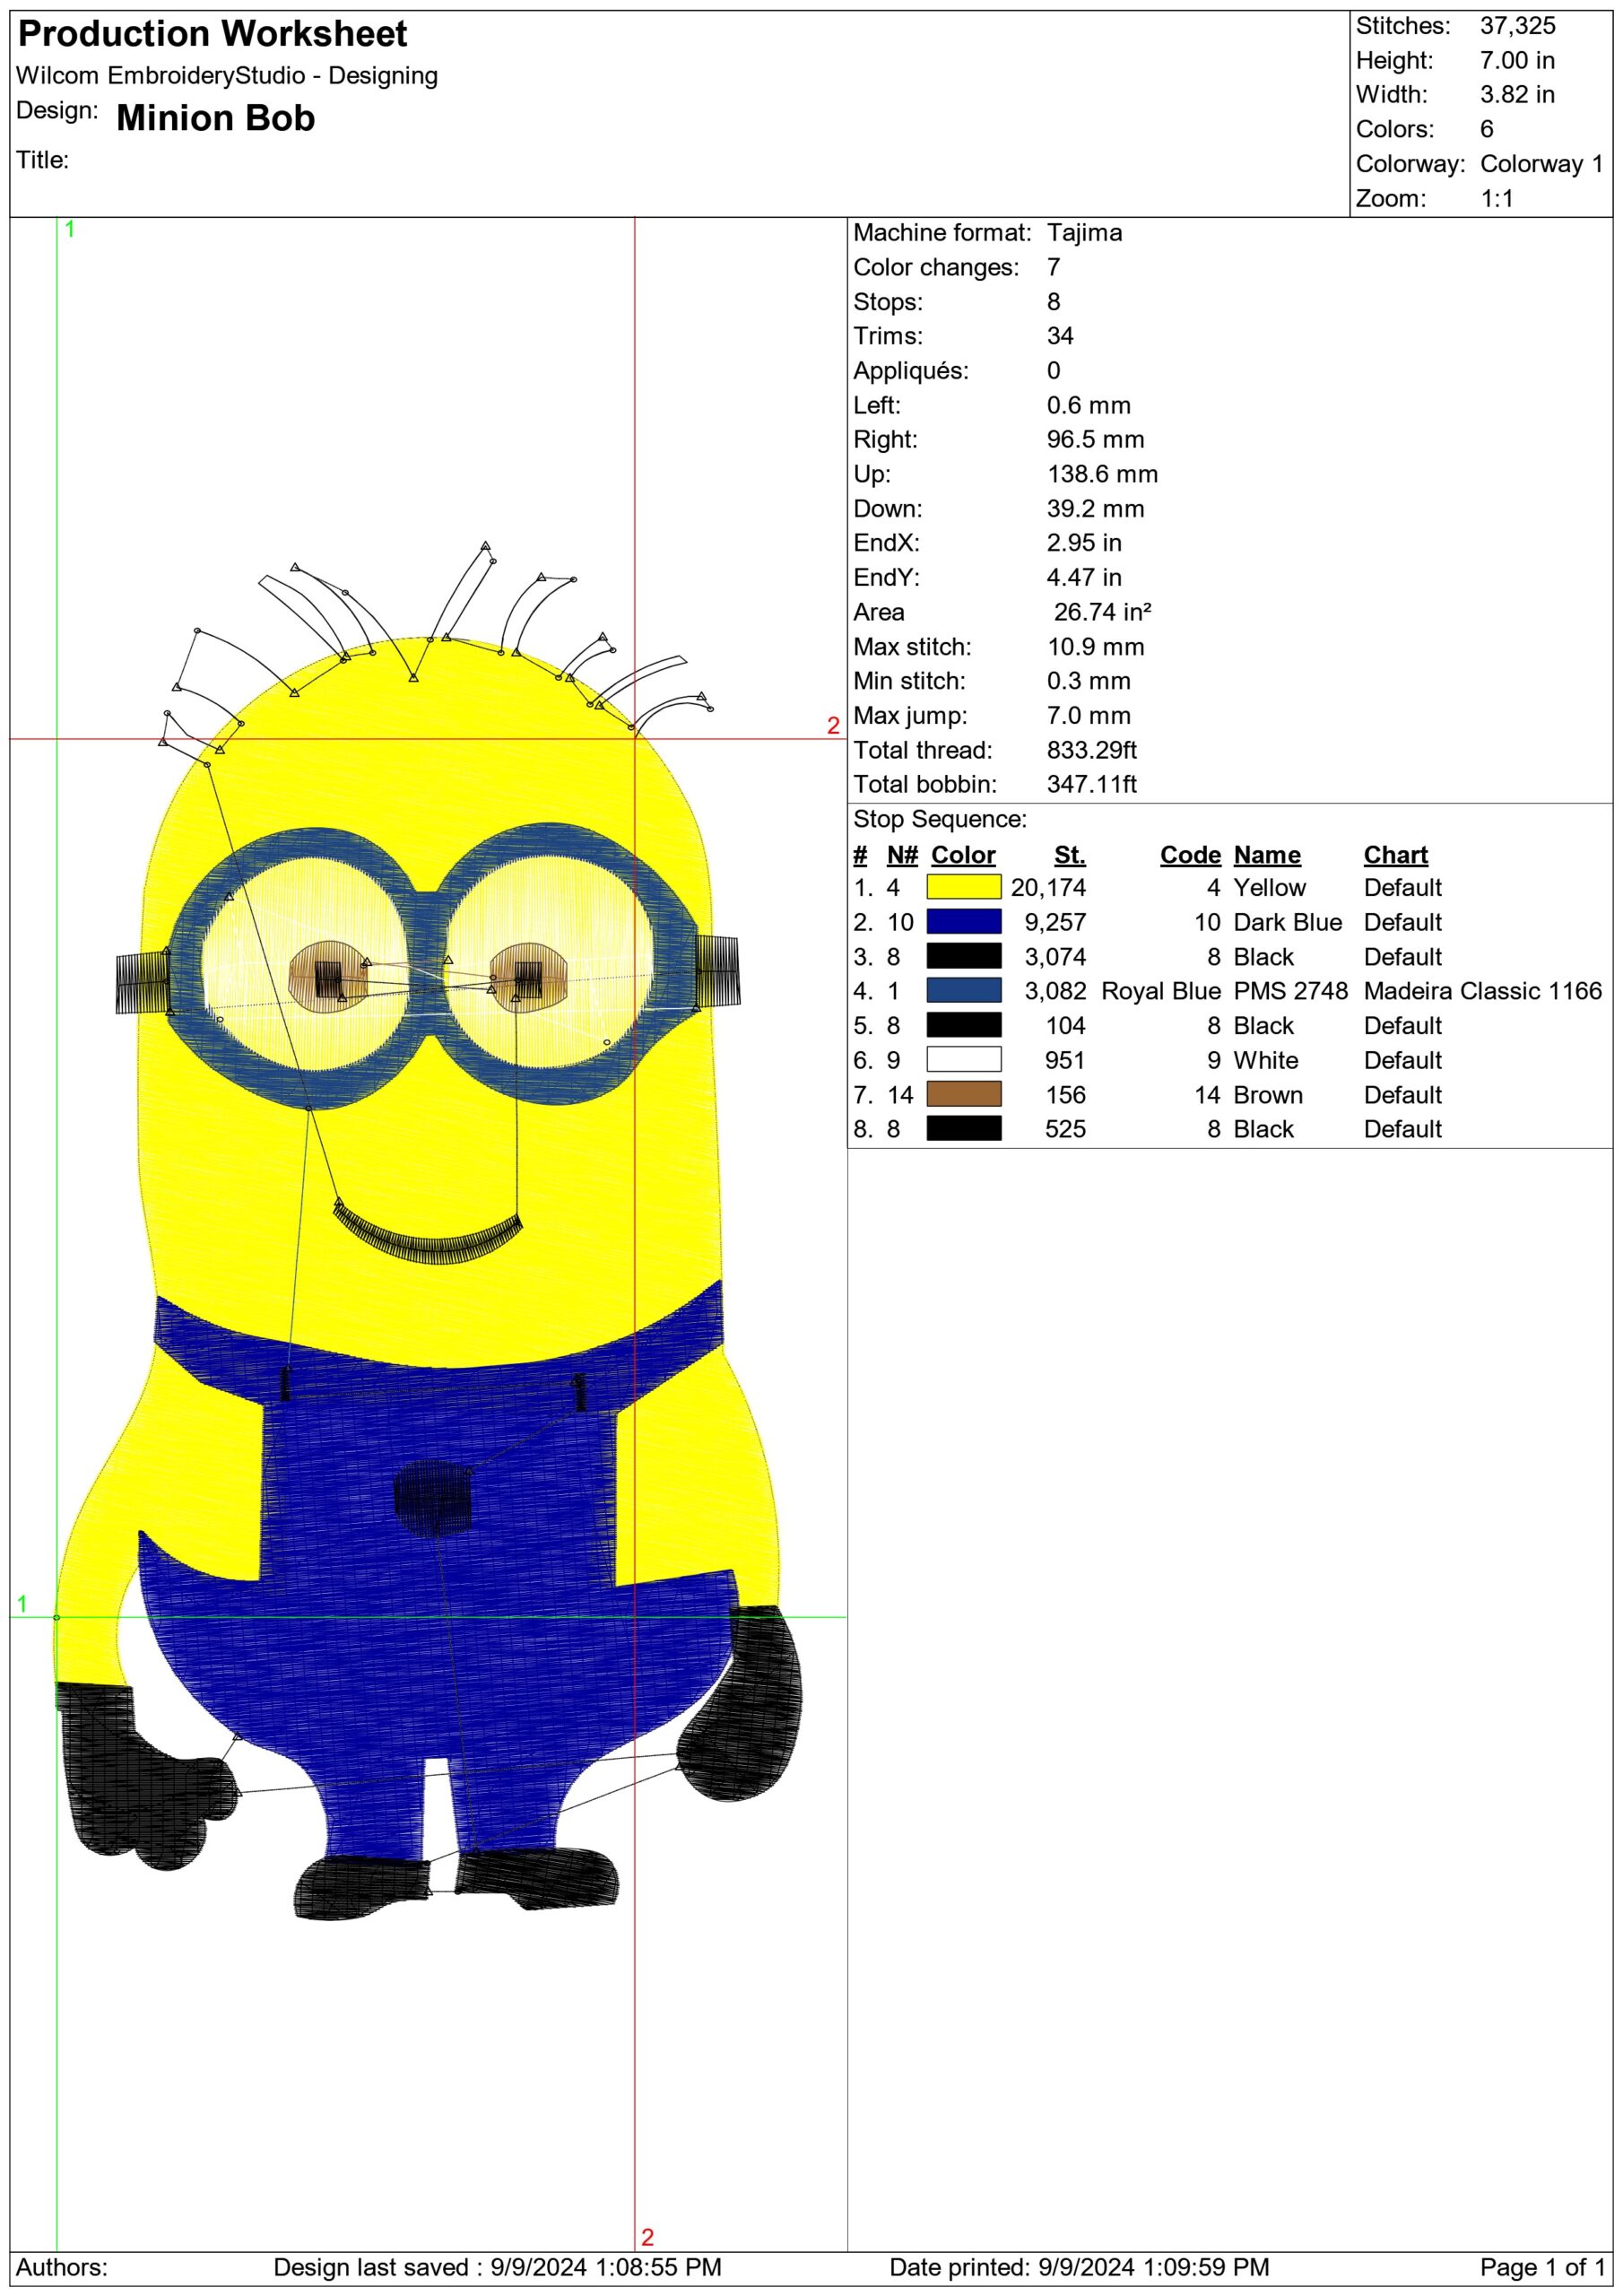Viewport: 1623px width, 2296px height.
Task: Click the Yellow color swatch in stop 1
Action: (963, 887)
